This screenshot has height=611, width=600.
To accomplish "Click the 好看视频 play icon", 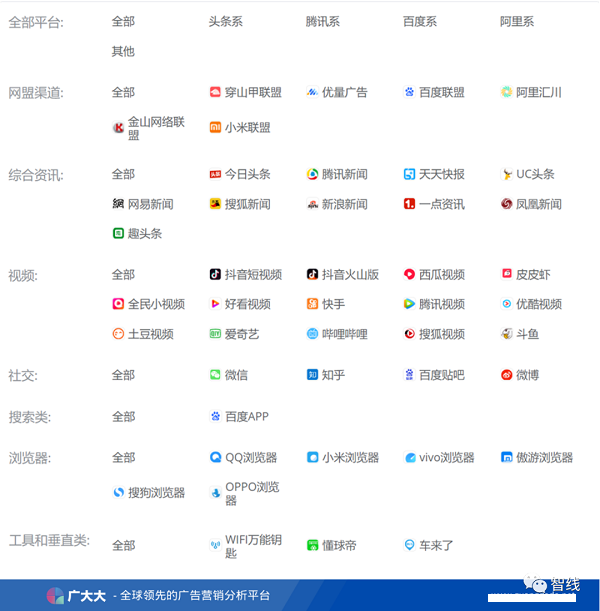I will click(215, 304).
